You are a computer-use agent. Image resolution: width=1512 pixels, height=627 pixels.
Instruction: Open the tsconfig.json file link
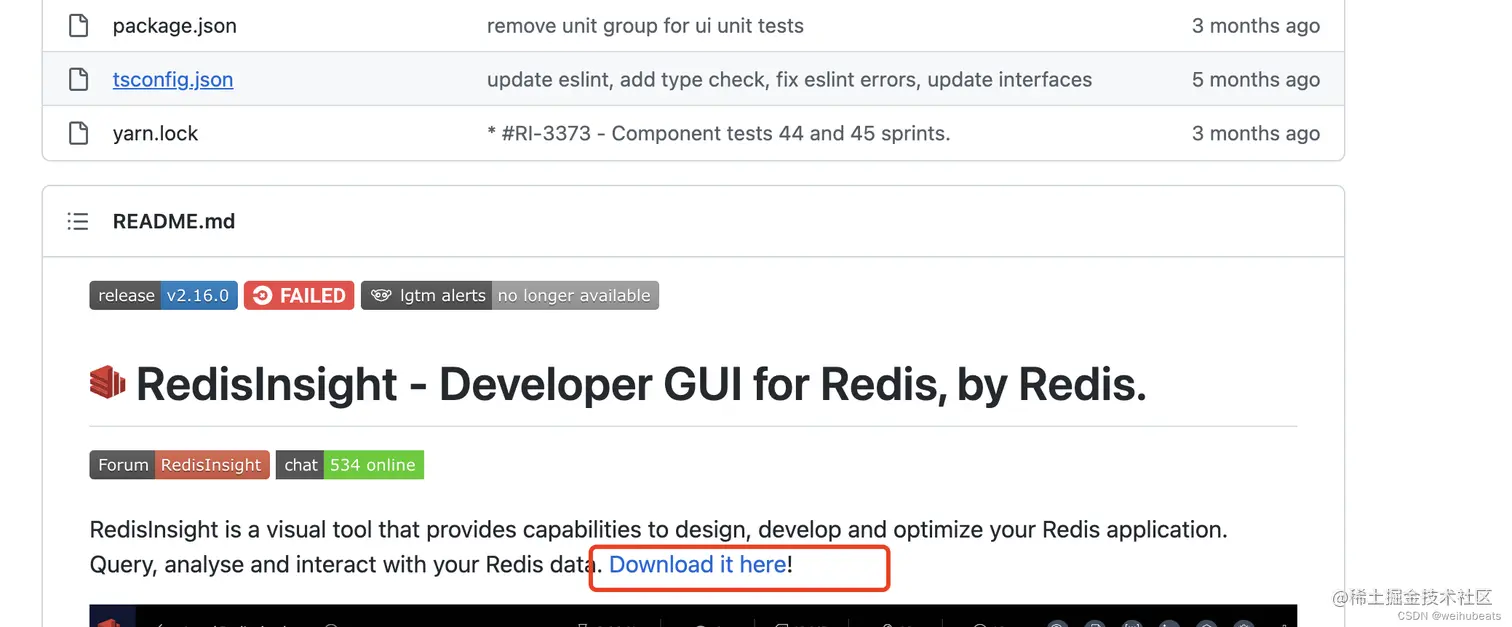(173, 80)
